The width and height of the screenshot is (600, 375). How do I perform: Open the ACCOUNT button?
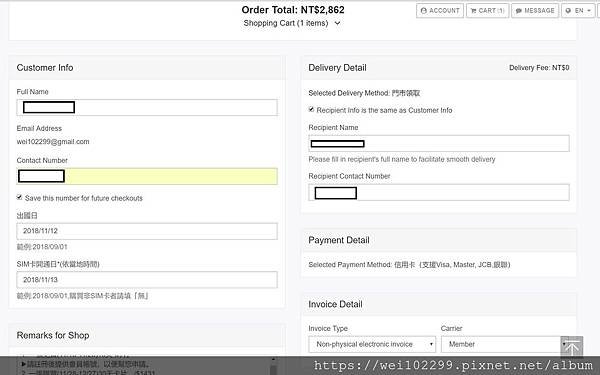click(440, 11)
